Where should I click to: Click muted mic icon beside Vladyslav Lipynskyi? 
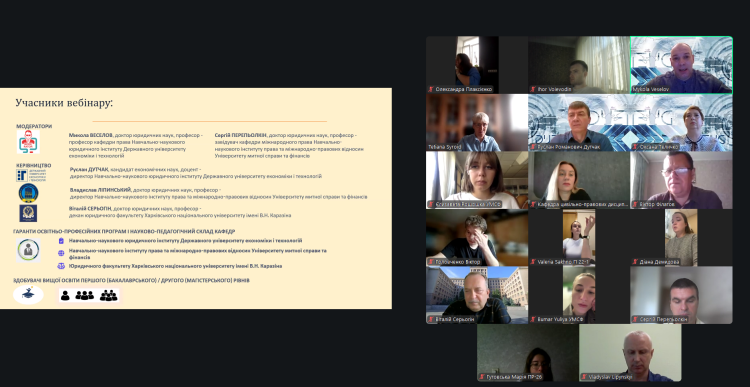(x=584, y=377)
